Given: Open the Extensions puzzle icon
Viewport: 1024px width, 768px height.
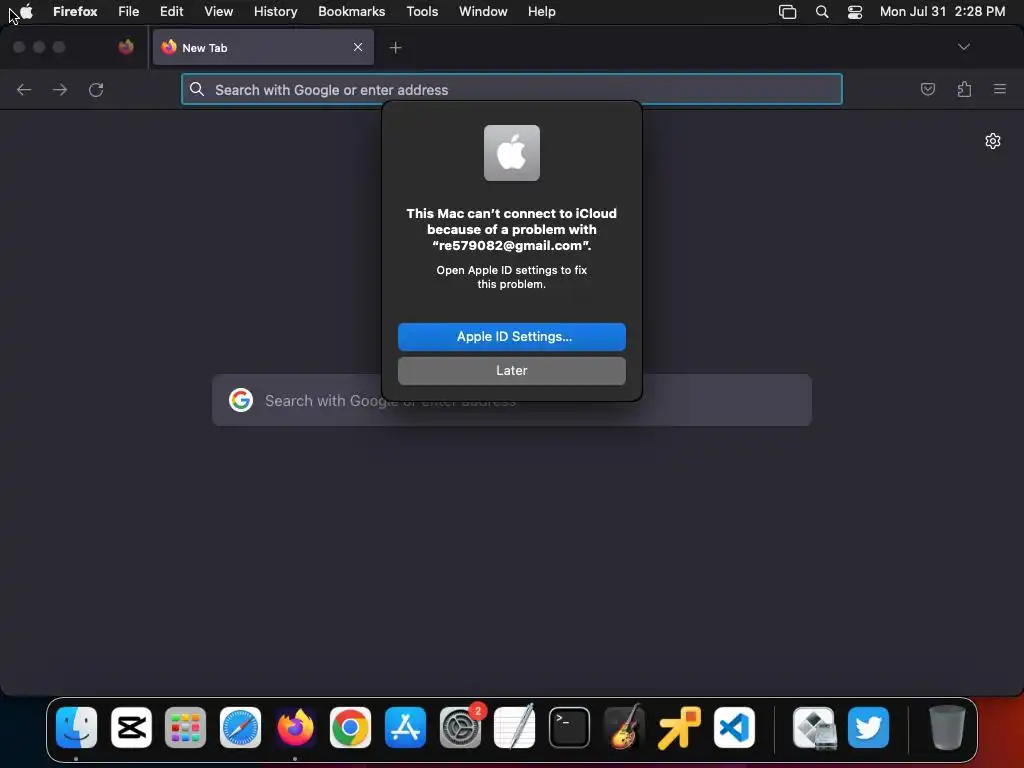Looking at the screenshot, I should (x=964, y=89).
